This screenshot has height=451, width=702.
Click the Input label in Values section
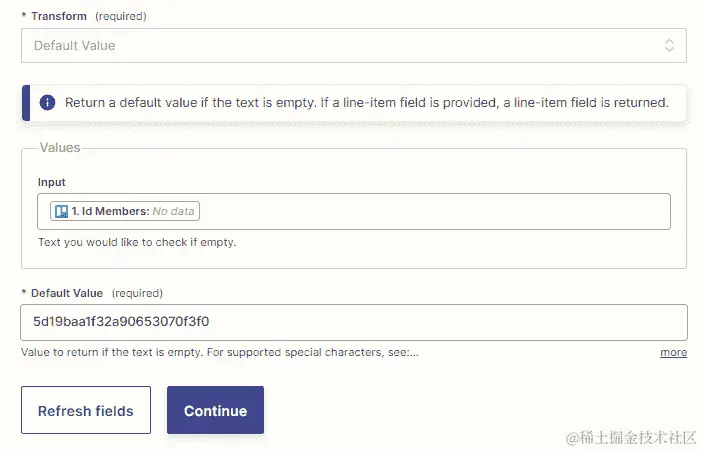(x=52, y=182)
